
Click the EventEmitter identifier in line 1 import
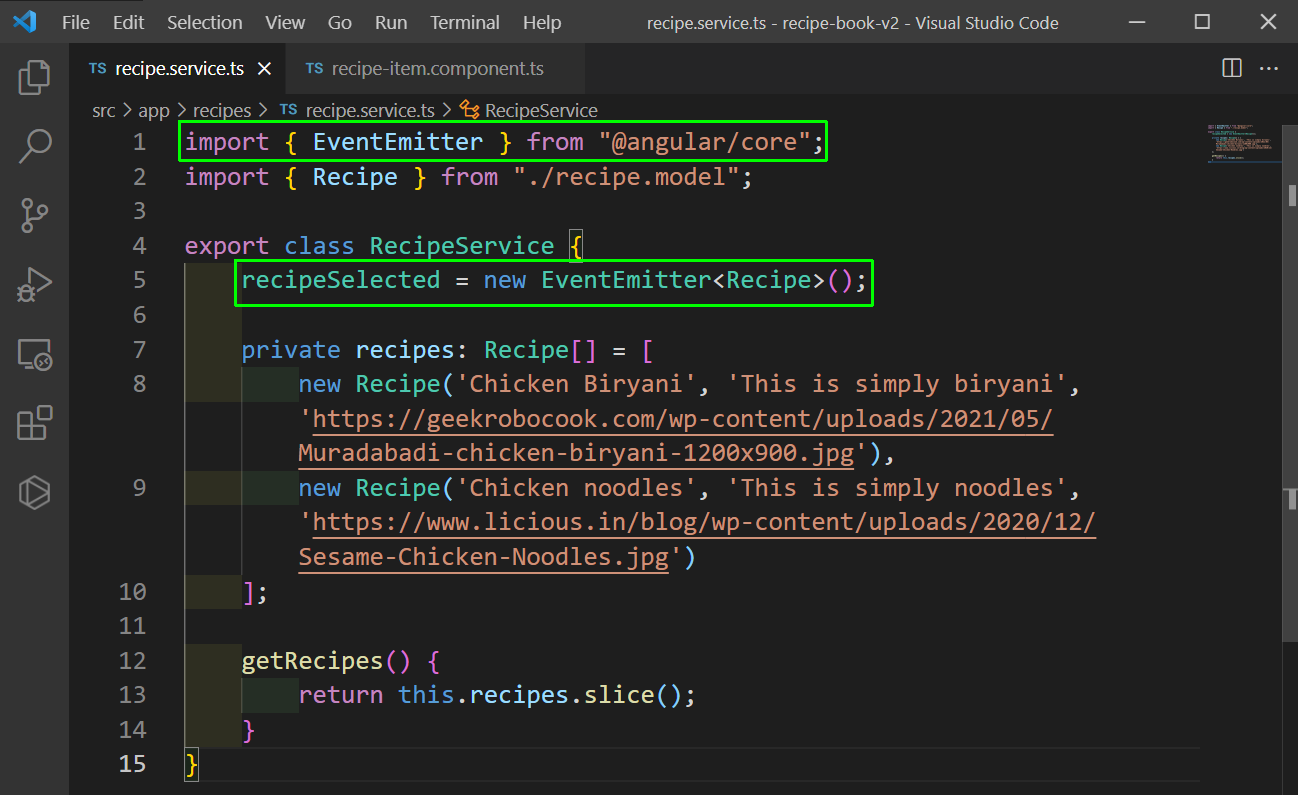[x=398, y=142]
